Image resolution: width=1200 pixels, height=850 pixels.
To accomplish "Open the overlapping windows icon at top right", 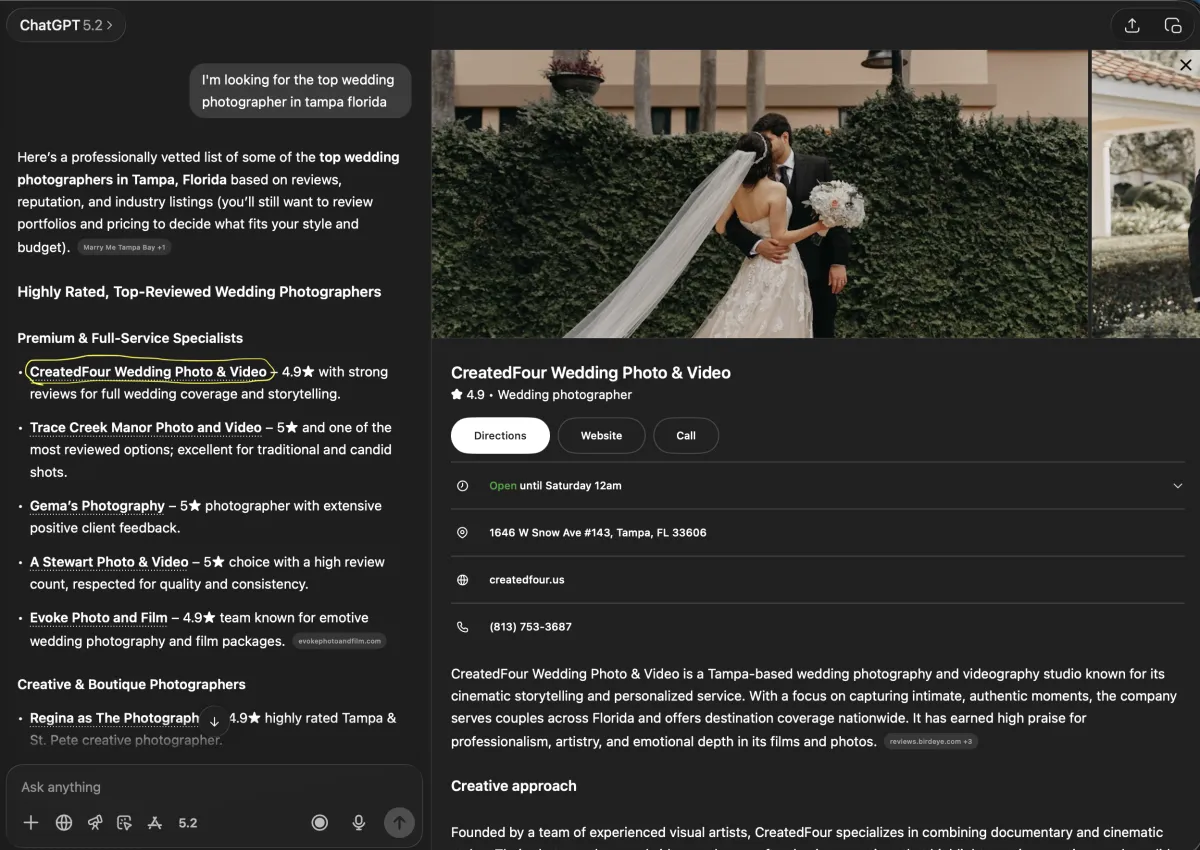I will (1173, 26).
